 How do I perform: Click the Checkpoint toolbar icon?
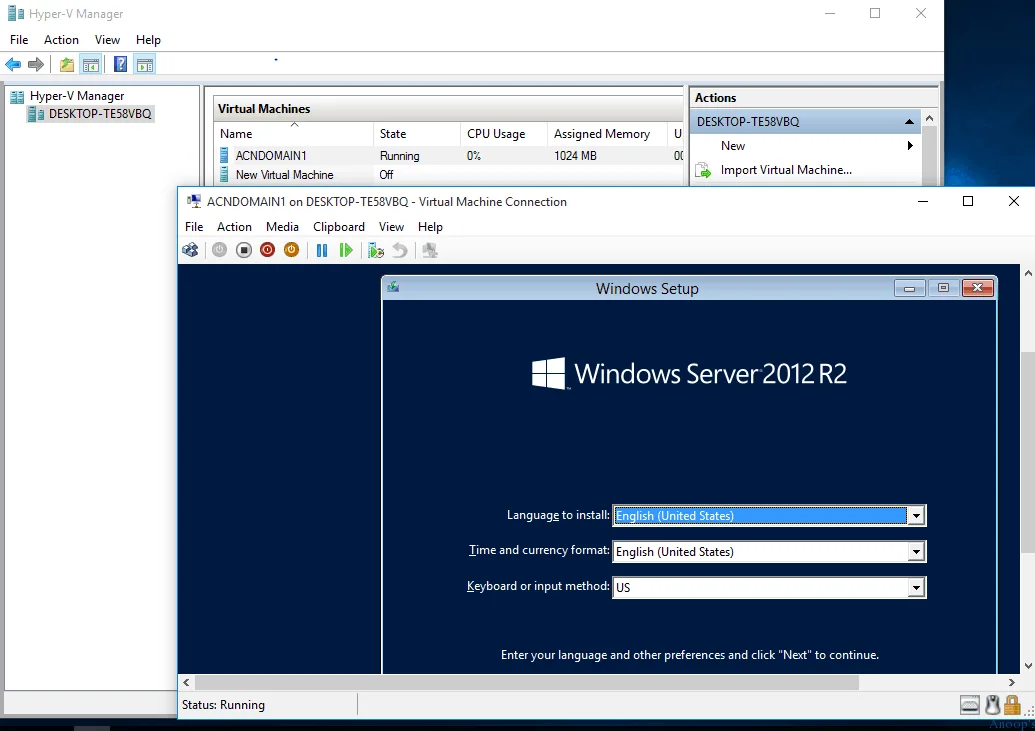(376, 250)
